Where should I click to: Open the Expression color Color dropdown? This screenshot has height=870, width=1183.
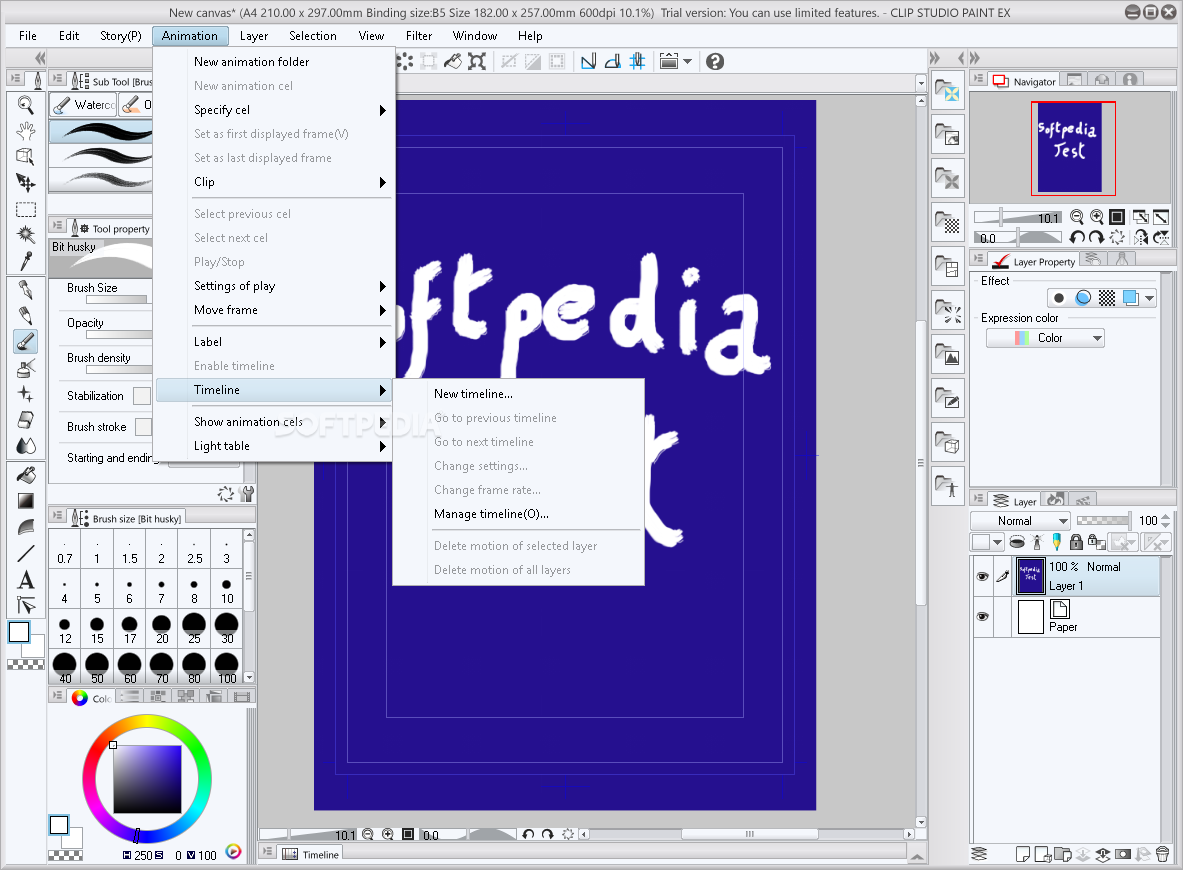1045,338
